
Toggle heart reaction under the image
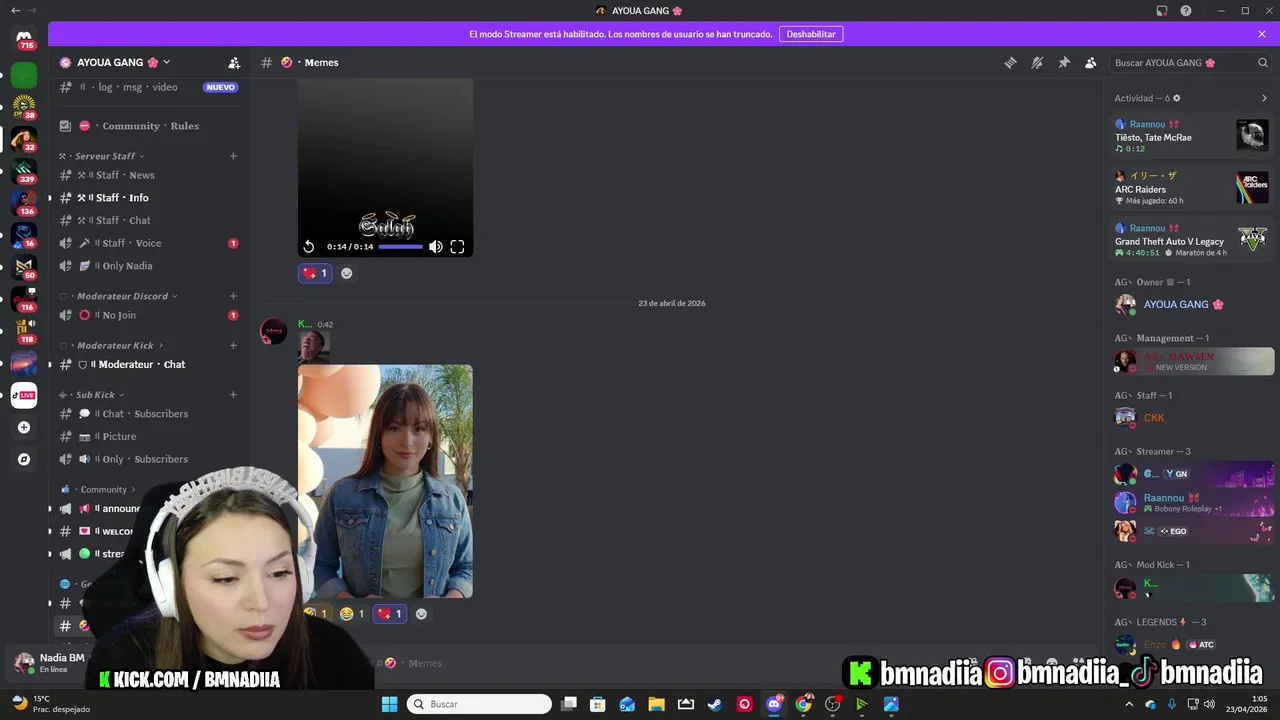(x=390, y=614)
